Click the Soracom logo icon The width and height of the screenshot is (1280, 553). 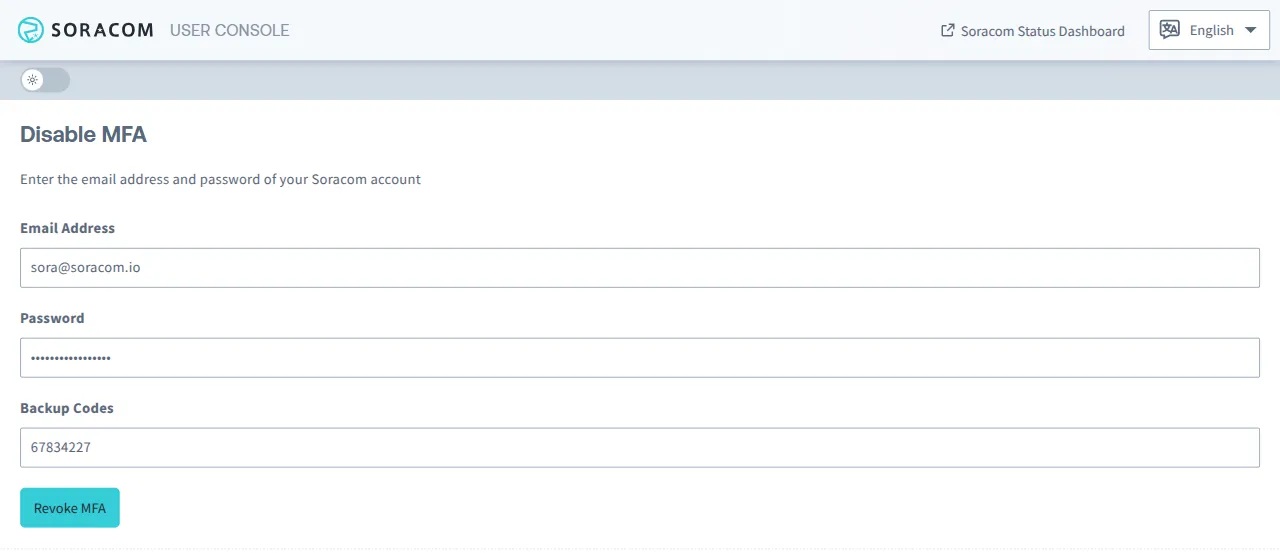[31, 30]
